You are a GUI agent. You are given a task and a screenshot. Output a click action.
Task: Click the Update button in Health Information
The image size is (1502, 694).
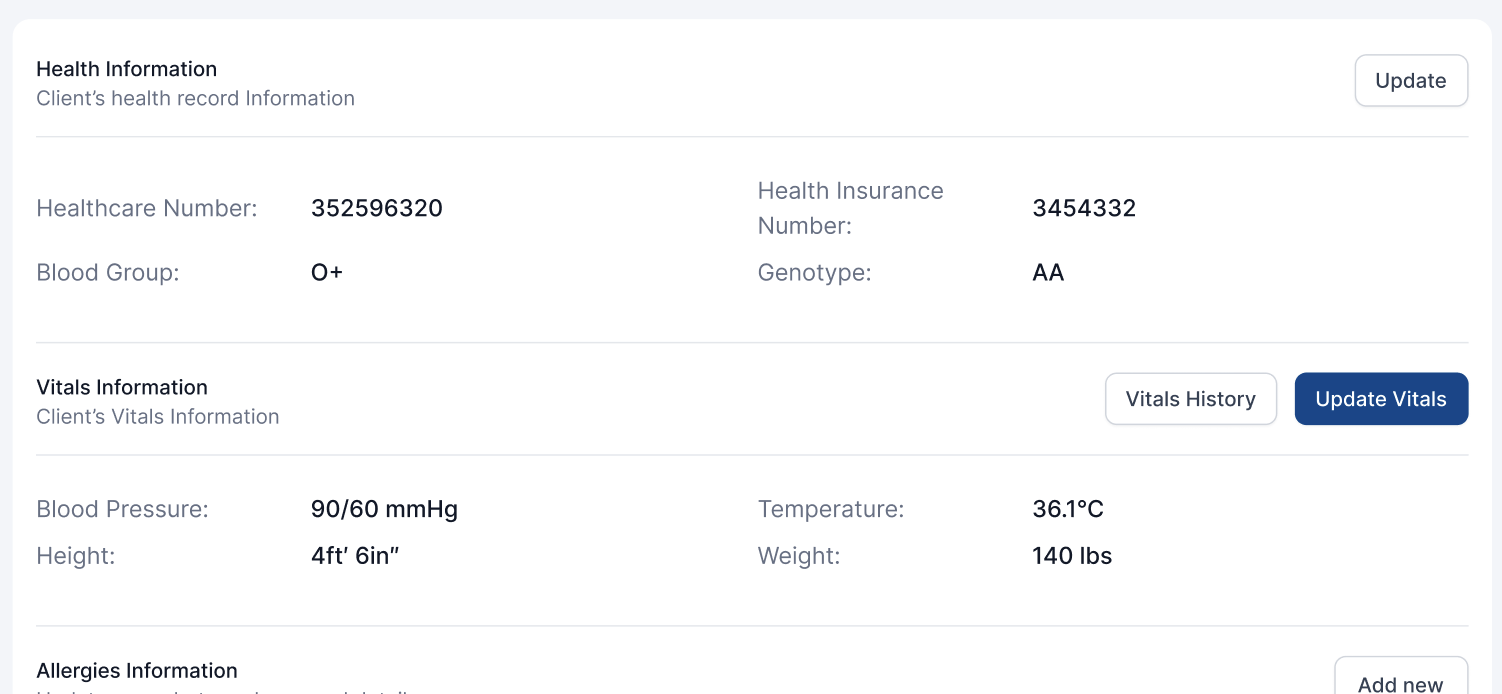click(x=1410, y=81)
